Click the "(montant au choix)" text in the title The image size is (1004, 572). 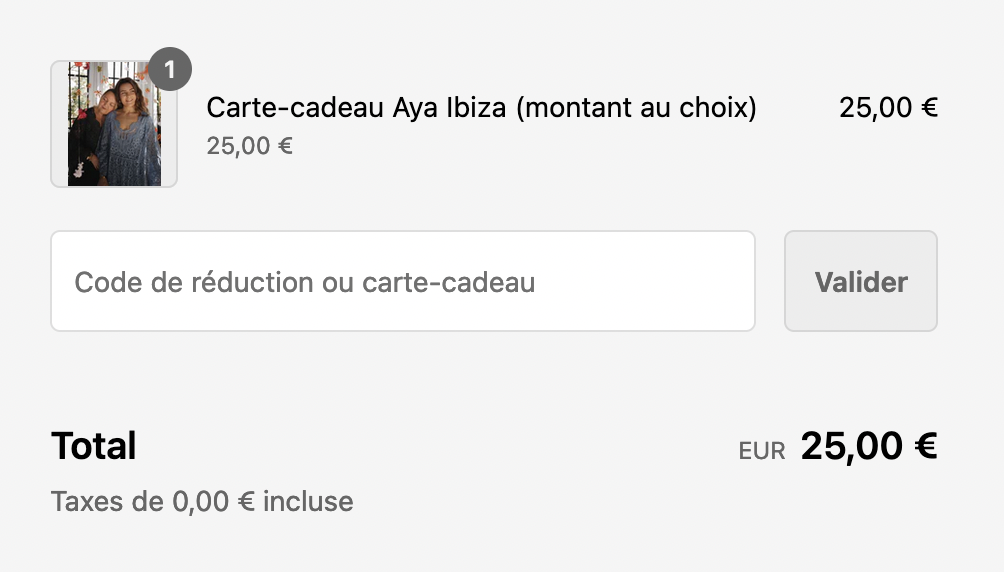636,108
